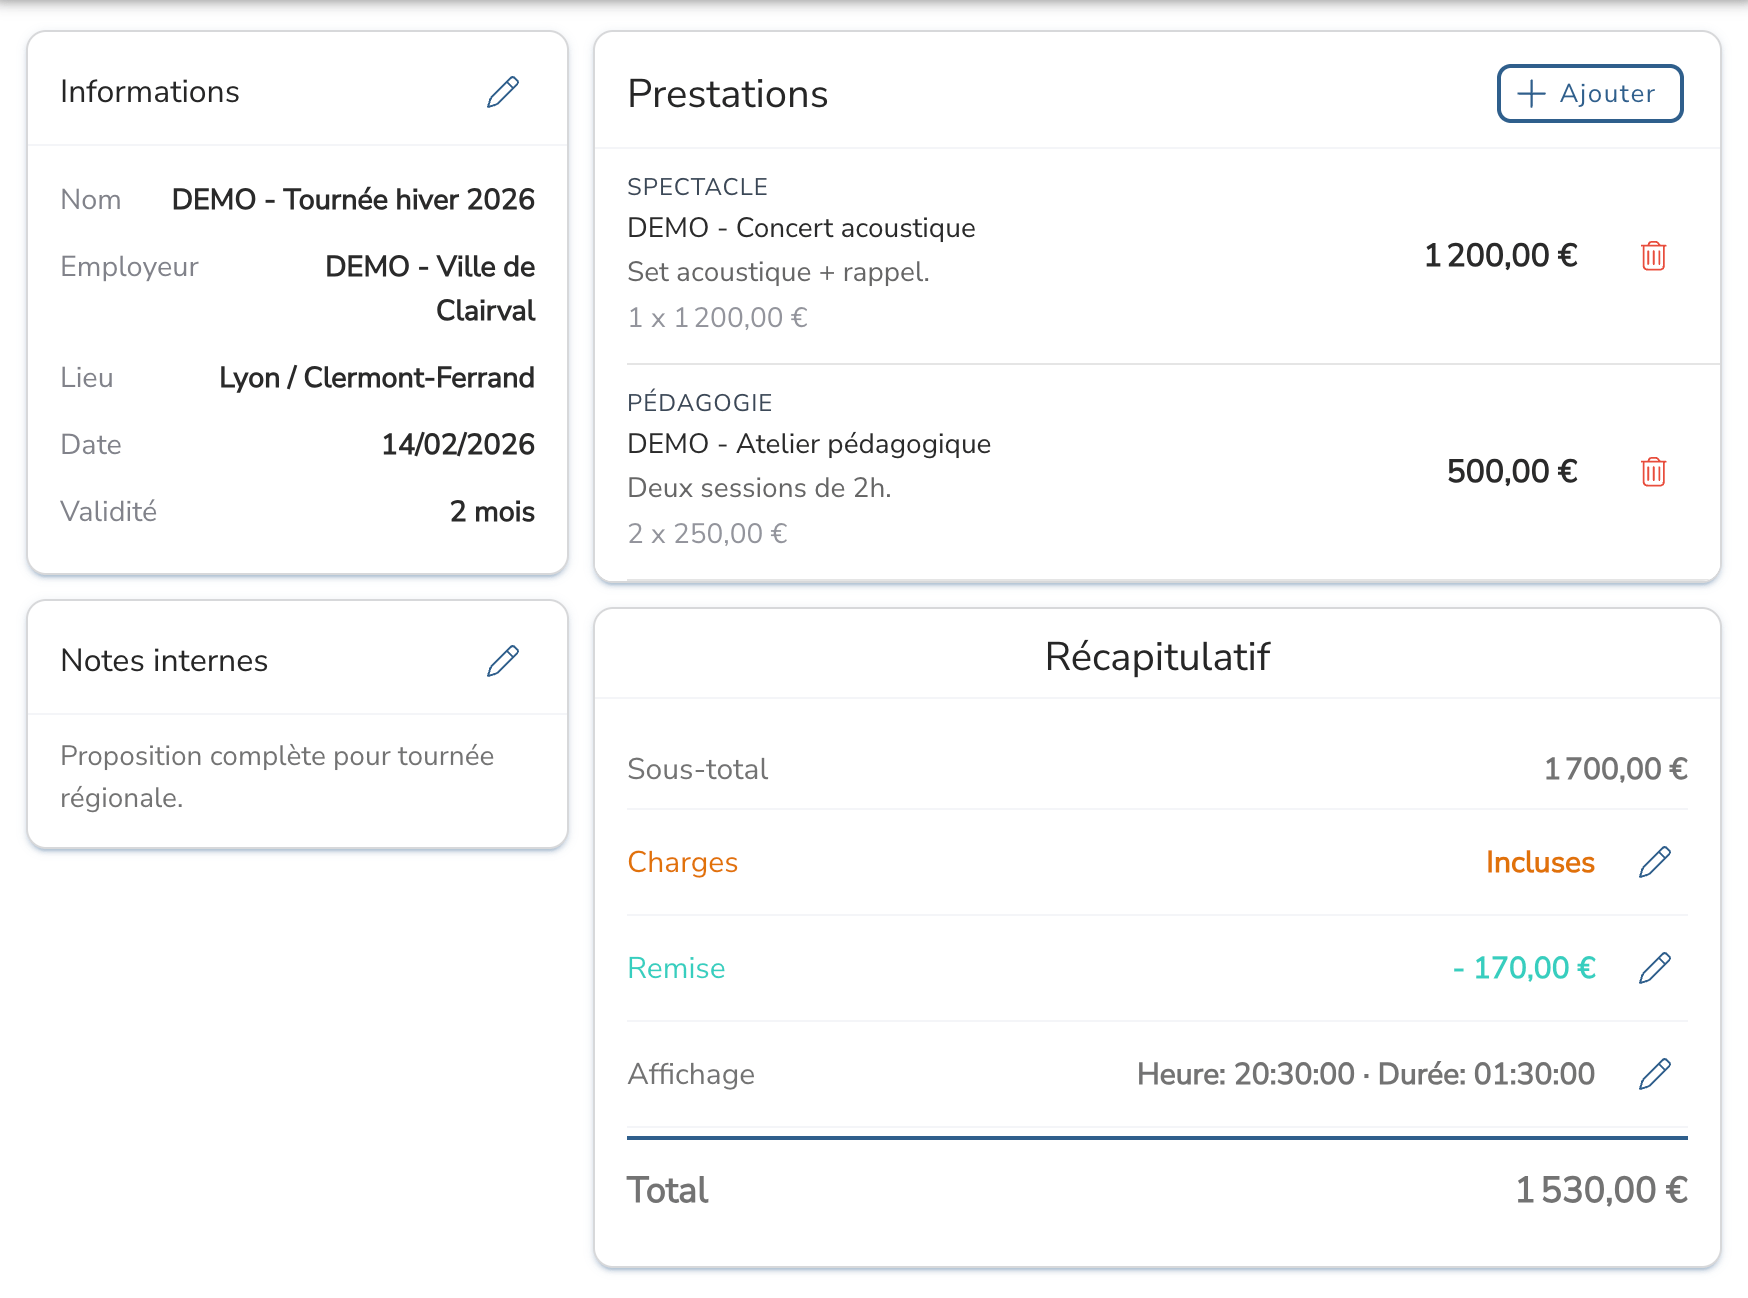1748x1298 pixels.
Task: Edit the Remise discount pencil
Action: (x=1655, y=968)
